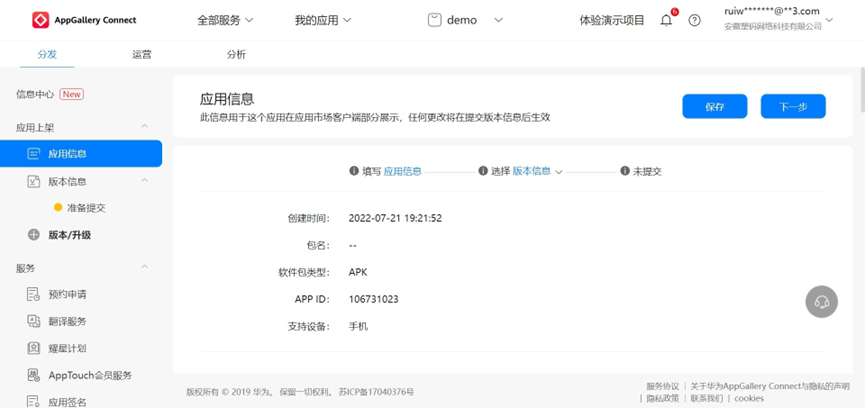Screen dimensions: 865x408
Task: Click the APP ID value 106731023
Action: click(x=373, y=299)
